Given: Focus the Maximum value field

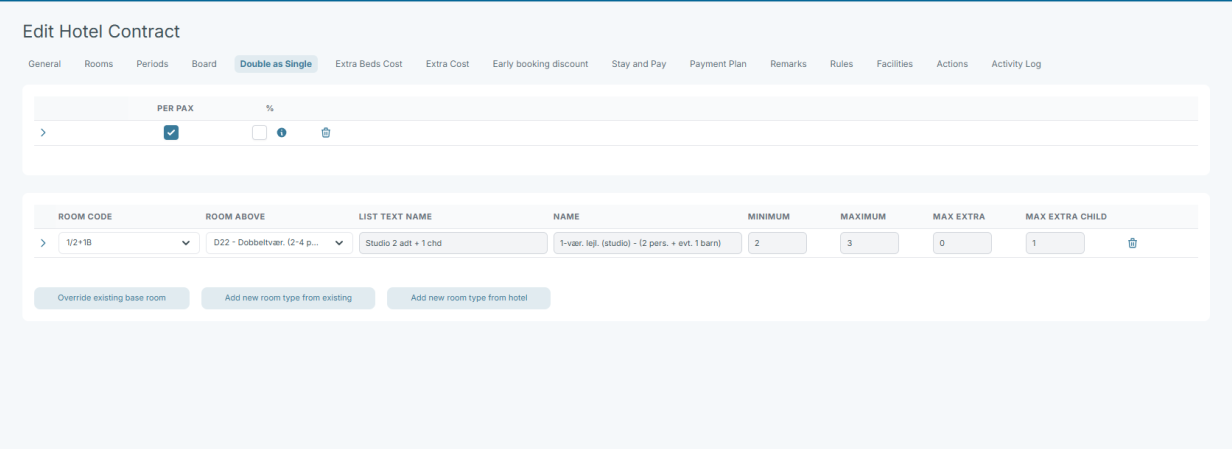Looking at the screenshot, I should tap(869, 243).
